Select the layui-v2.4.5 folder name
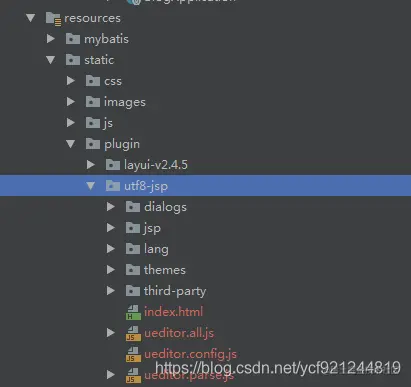This screenshot has width=411, height=387. (x=156, y=165)
